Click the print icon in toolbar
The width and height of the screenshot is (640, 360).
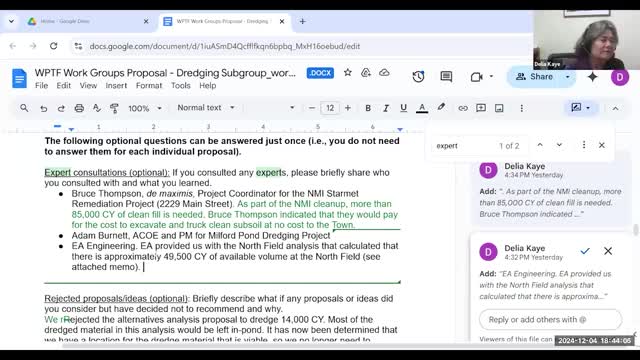[79, 108]
